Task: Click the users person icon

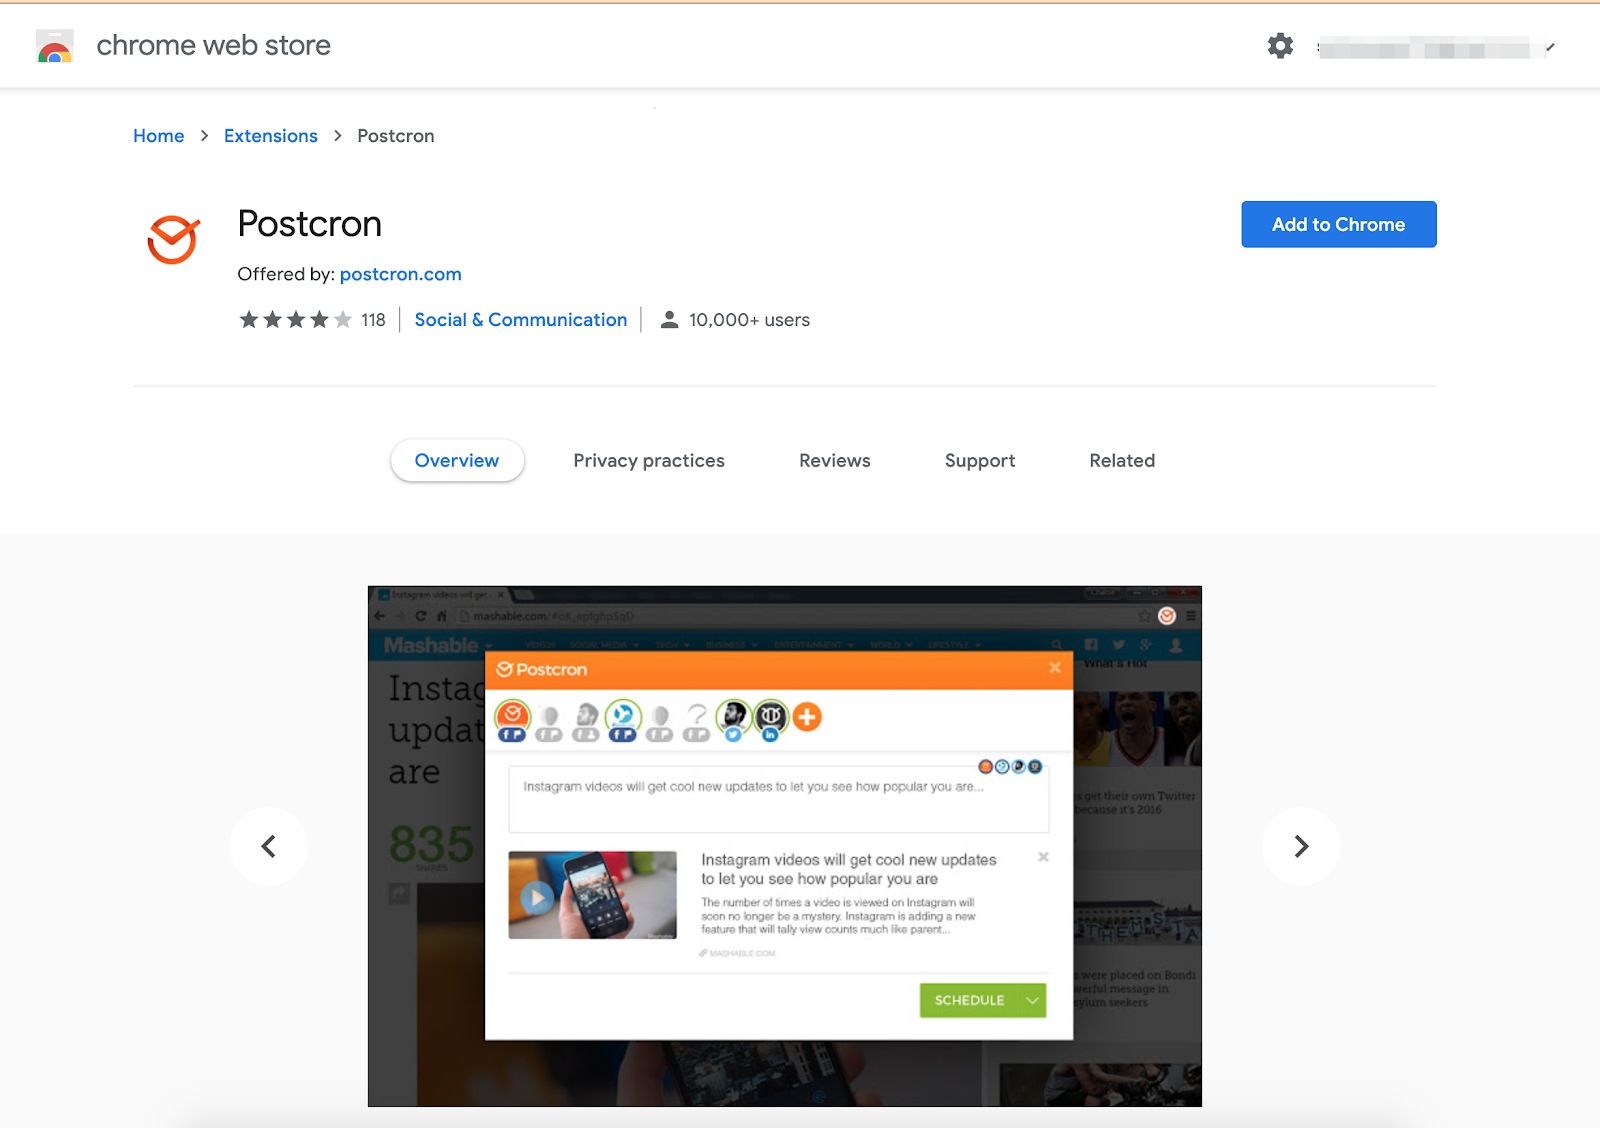Action: (x=670, y=320)
